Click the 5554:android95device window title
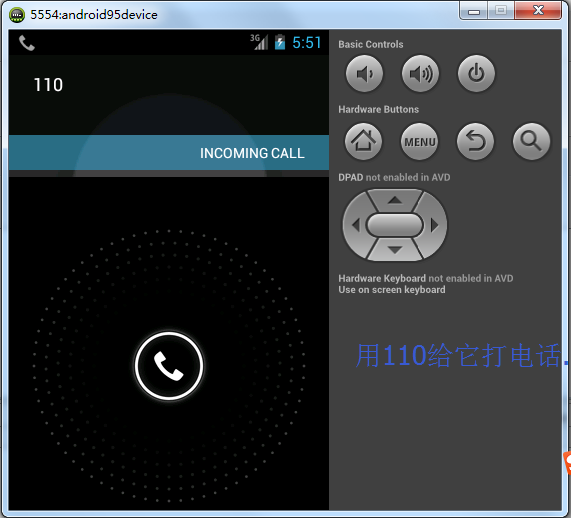 click(94, 15)
